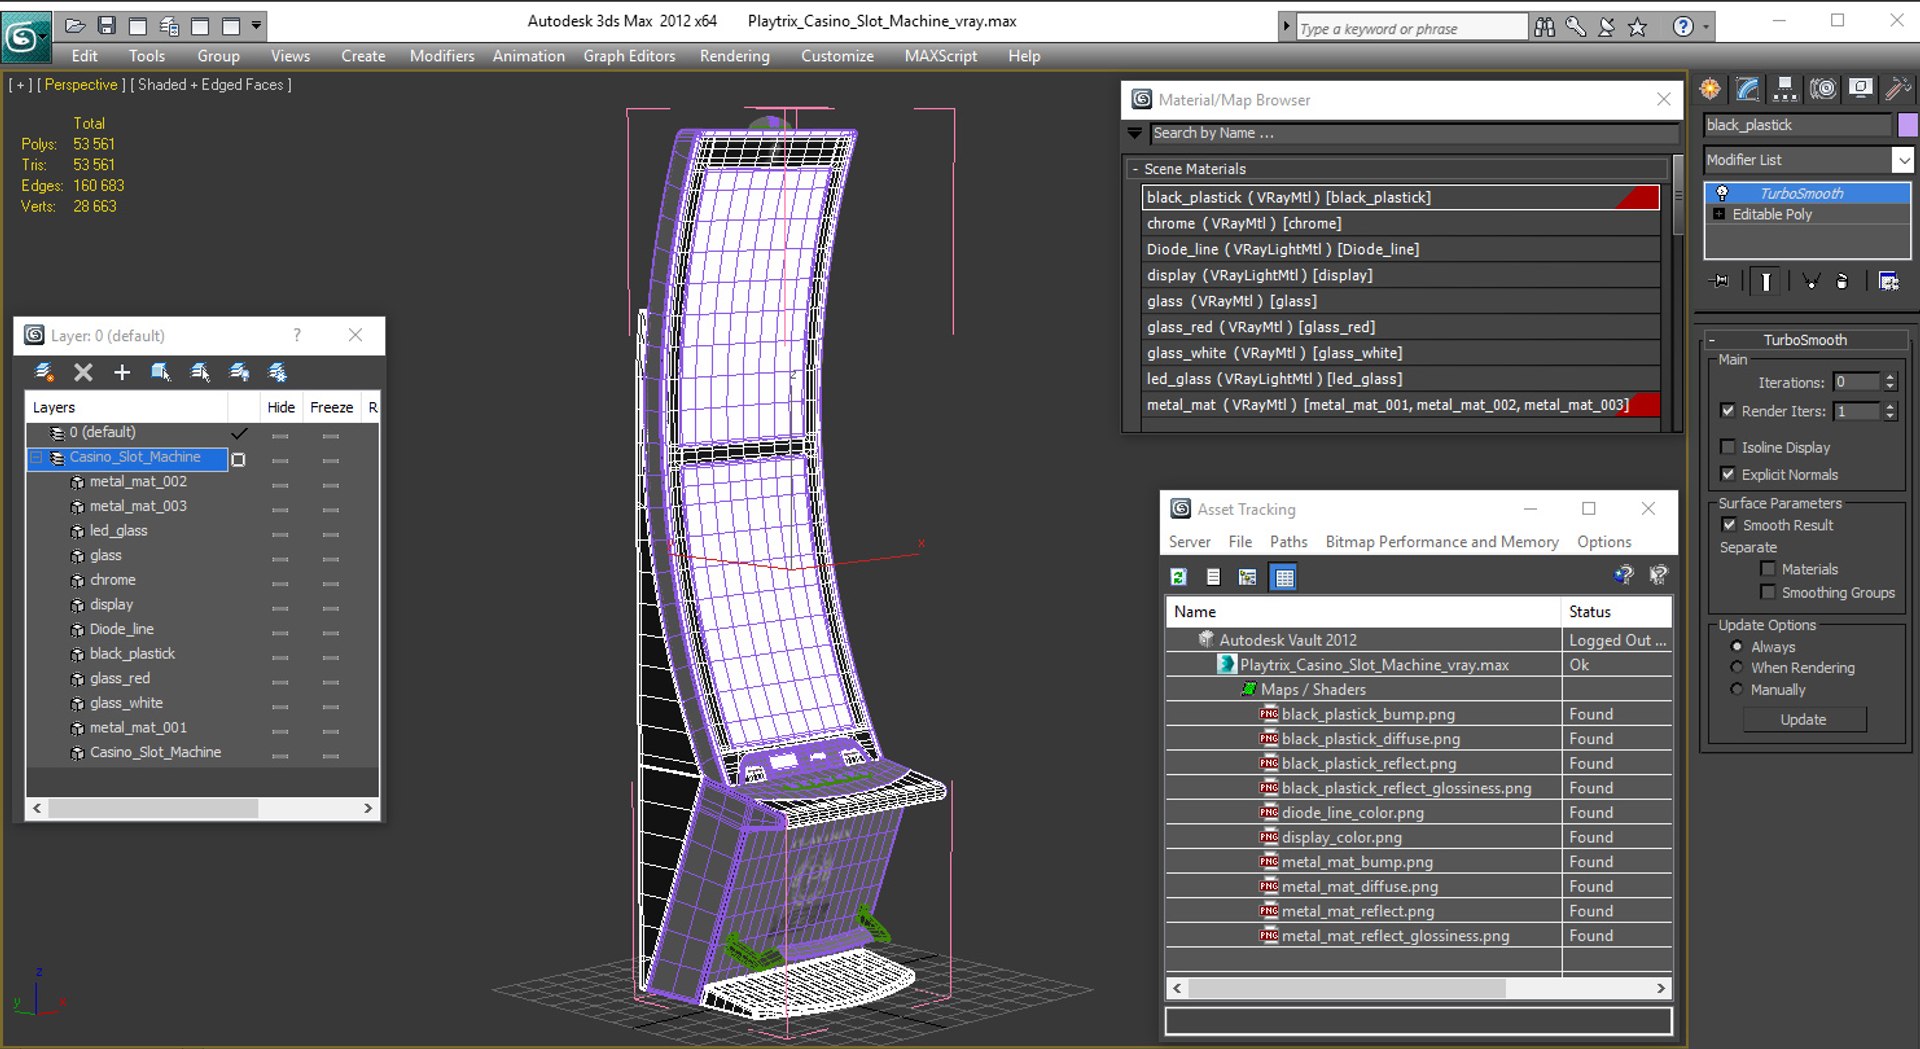Enable Separate by Smoothing Groups
The image size is (1920, 1049).
click(x=1768, y=592)
